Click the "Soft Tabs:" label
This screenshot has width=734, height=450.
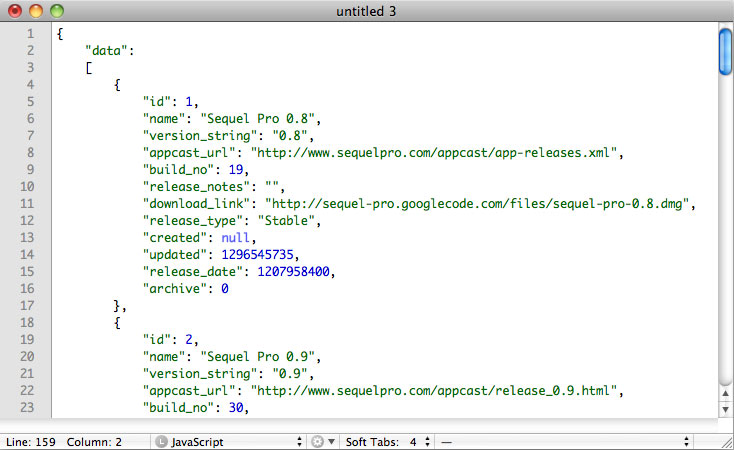coord(372,442)
